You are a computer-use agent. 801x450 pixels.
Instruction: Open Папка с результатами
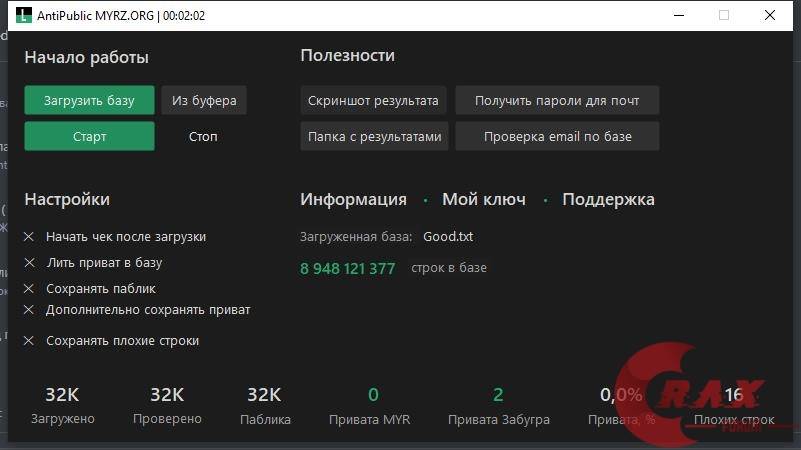[374, 136]
